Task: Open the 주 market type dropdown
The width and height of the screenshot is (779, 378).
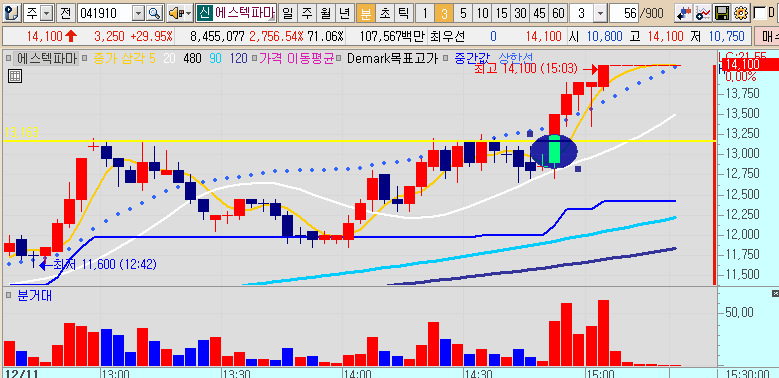Action: (47, 13)
